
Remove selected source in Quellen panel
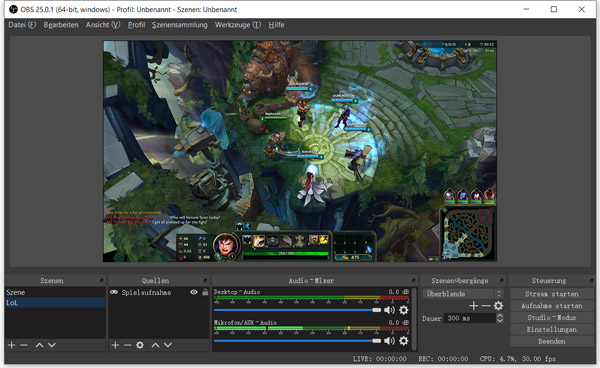(x=127, y=345)
